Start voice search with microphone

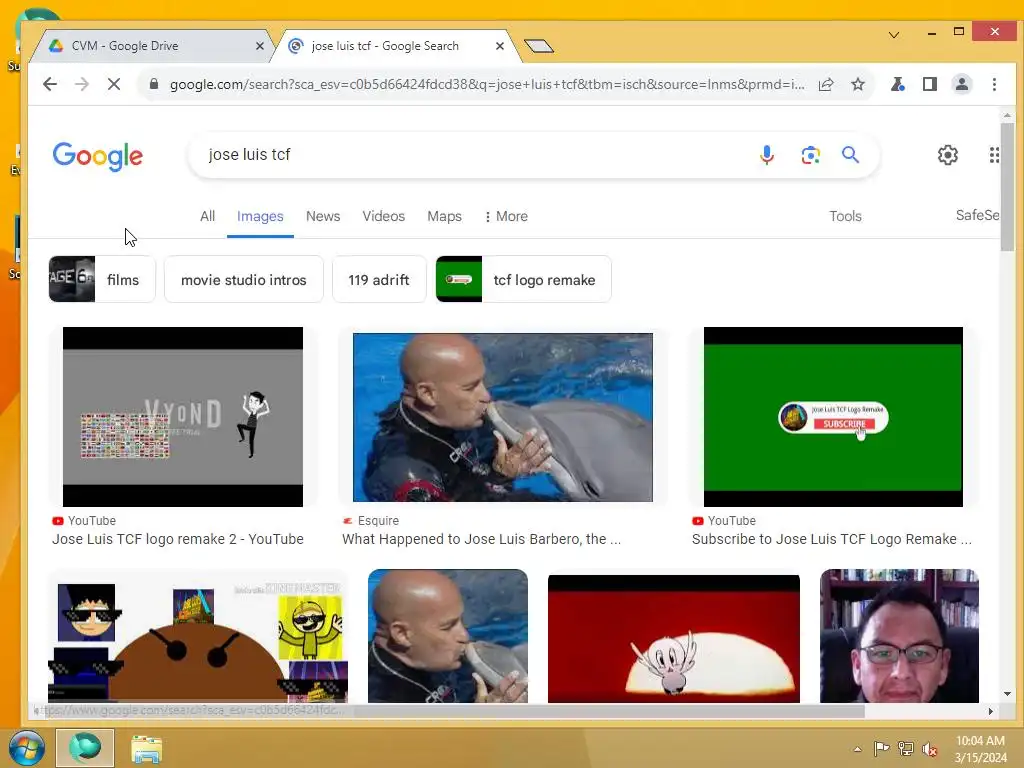tap(767, 155)
